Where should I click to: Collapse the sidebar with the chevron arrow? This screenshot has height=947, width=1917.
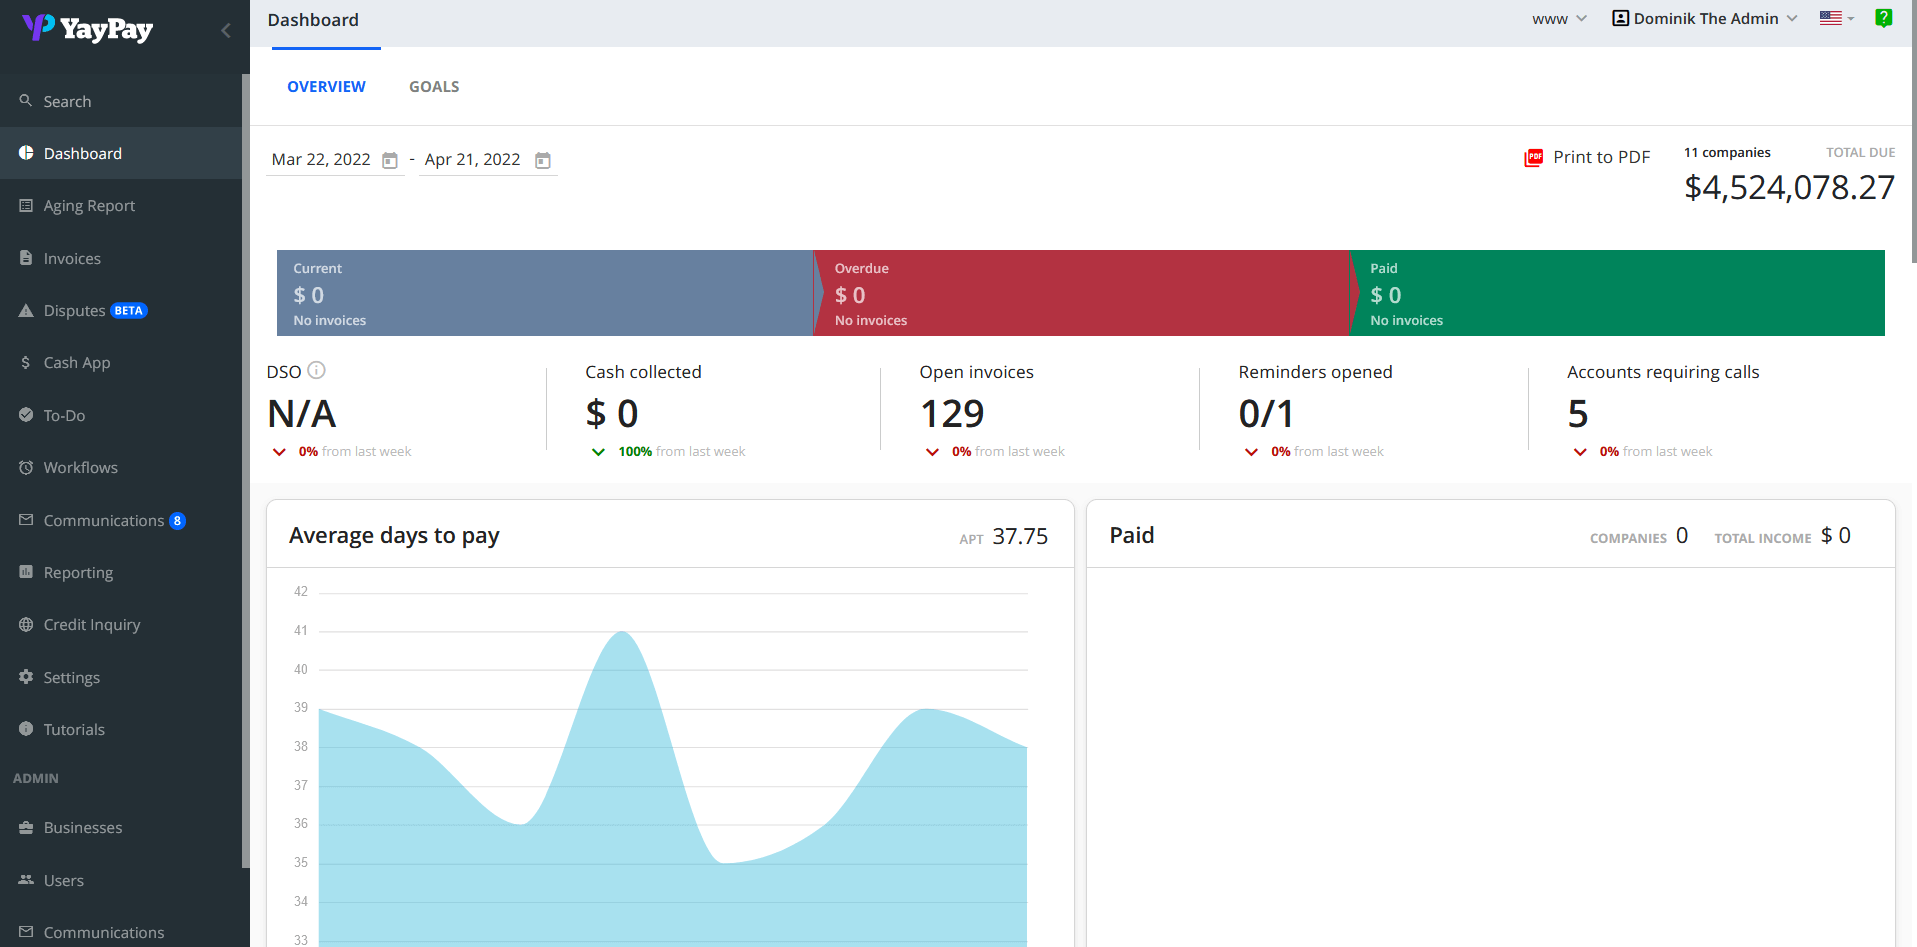(226, 30)
